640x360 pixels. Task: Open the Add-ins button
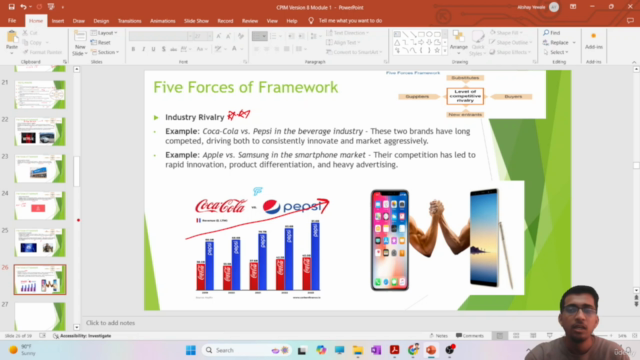pyautogui.click(x=593, y=42)
